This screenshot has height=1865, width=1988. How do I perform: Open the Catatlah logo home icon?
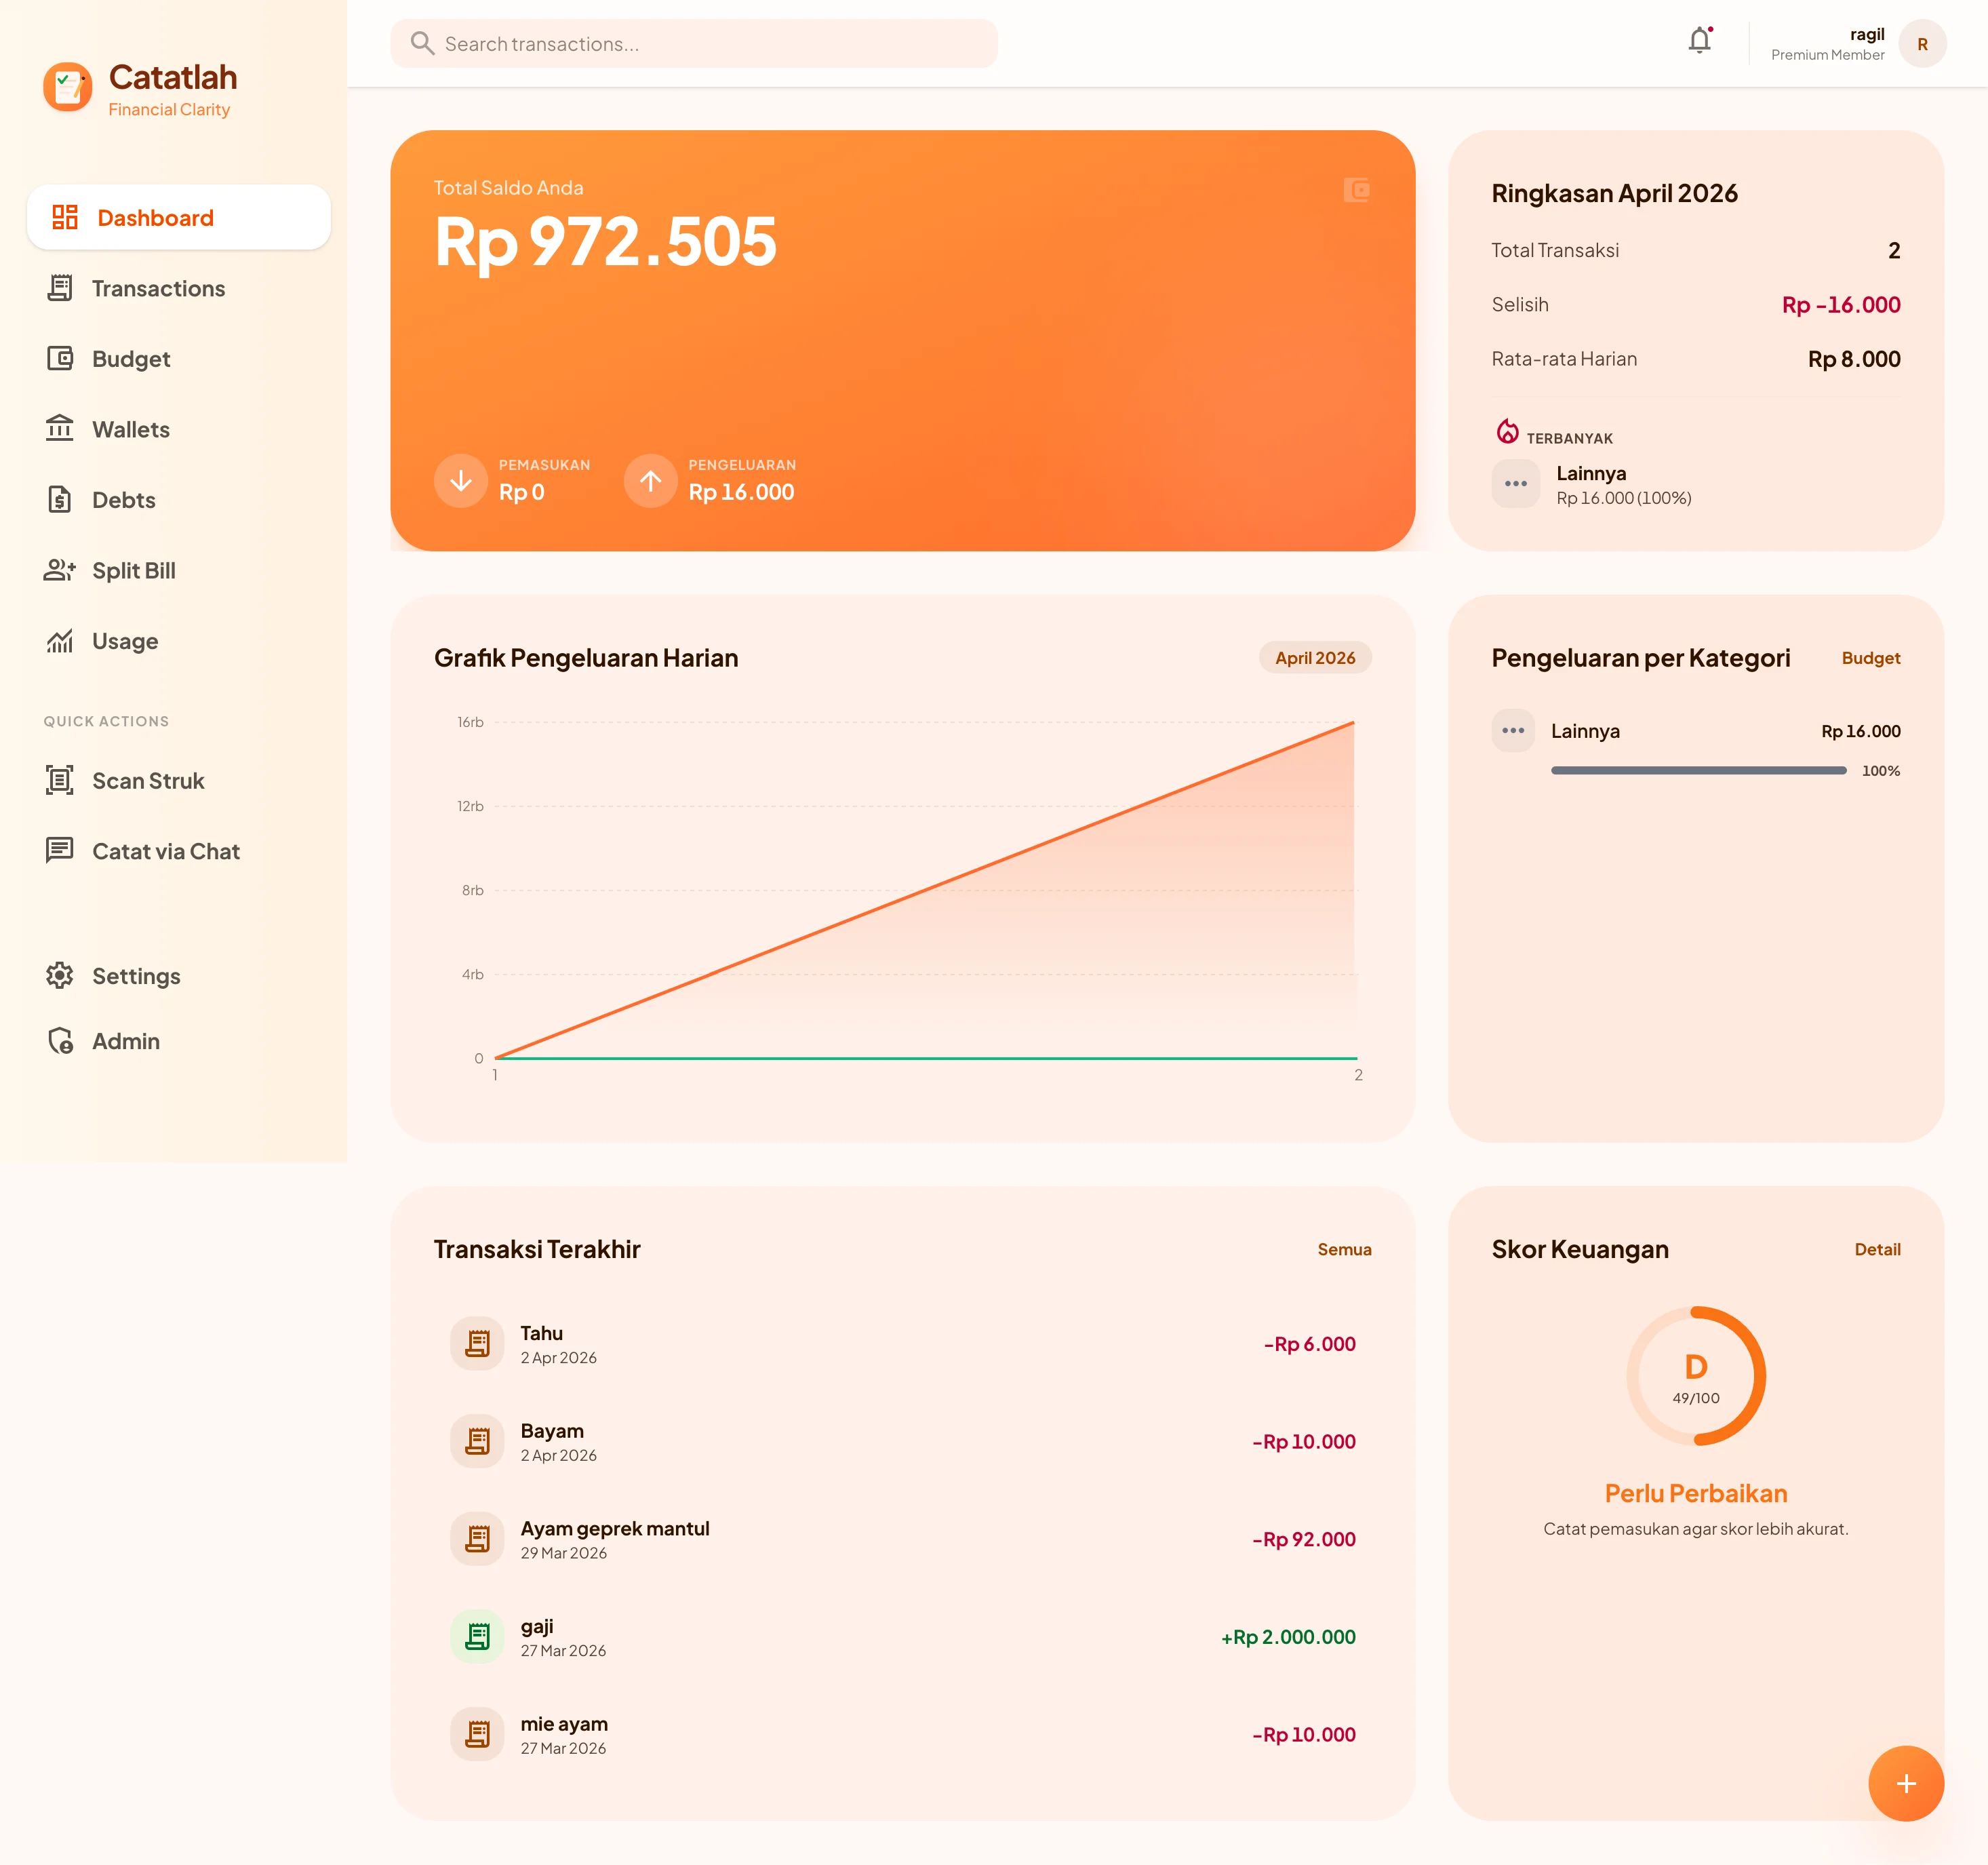click(68, 87)
